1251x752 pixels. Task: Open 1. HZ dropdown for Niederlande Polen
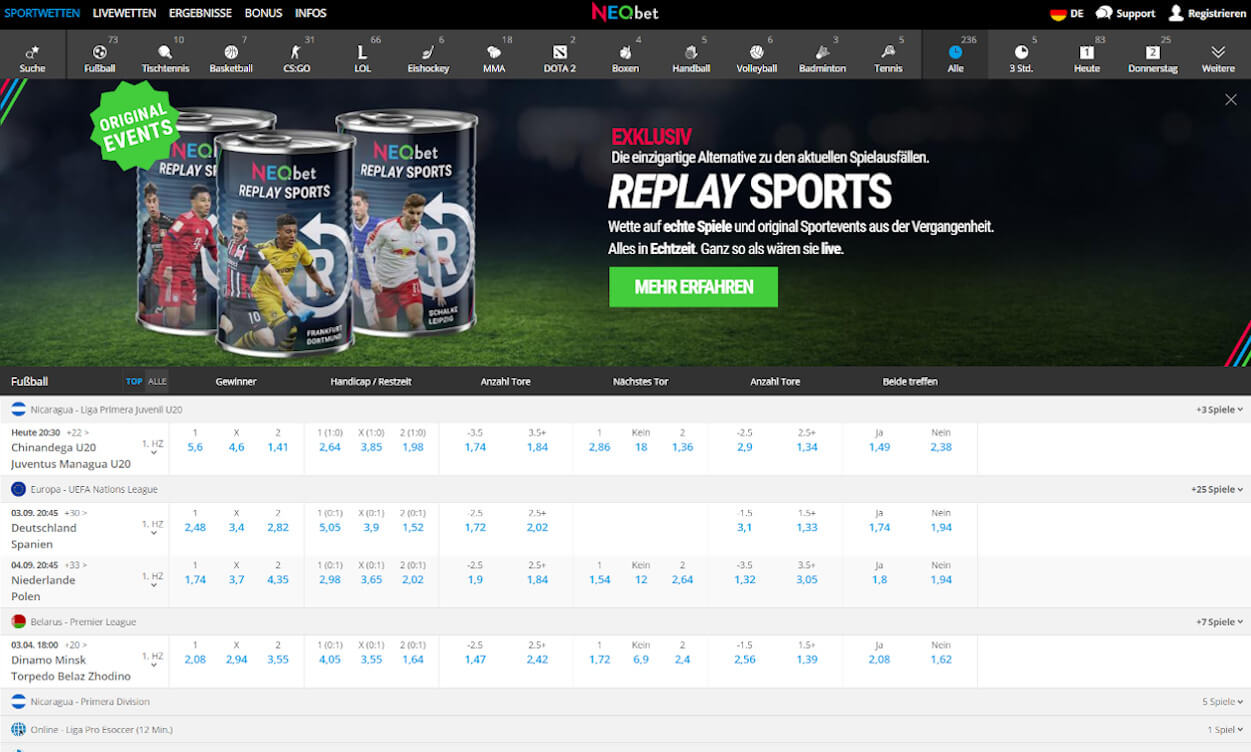(153, 580)
